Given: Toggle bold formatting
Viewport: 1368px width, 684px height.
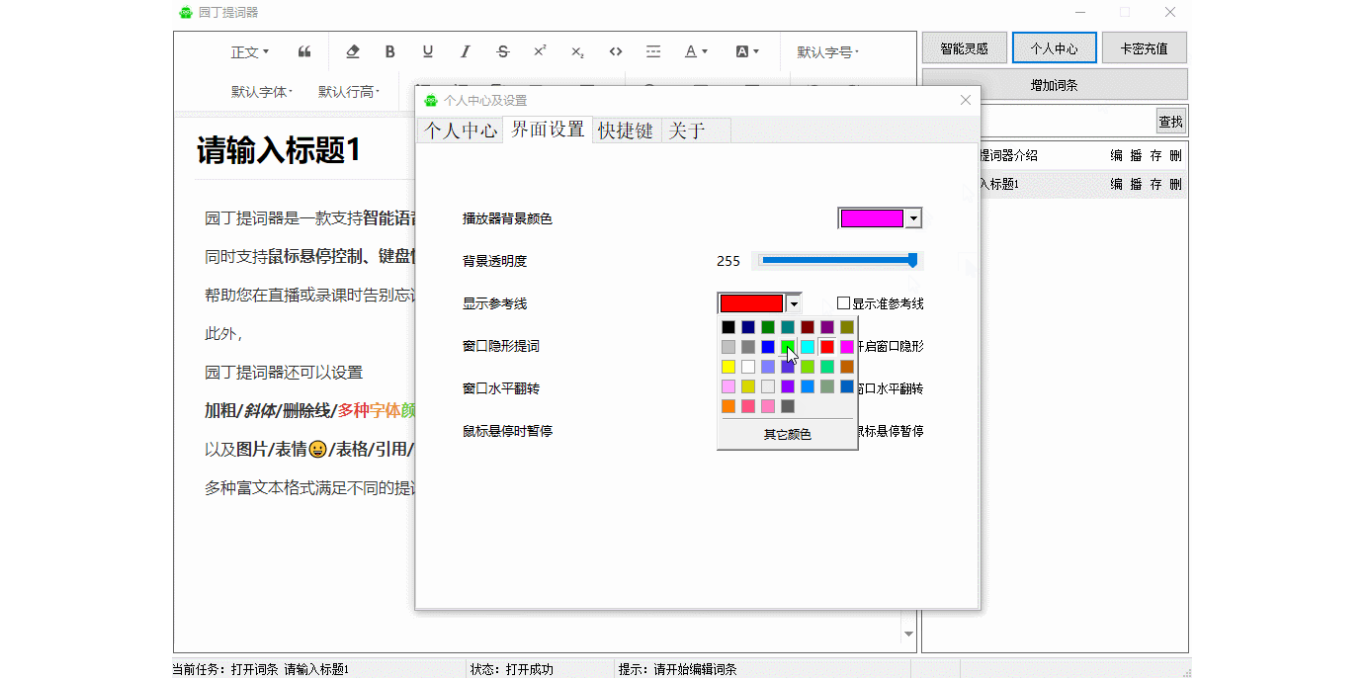Looking at the screenshot, I should tap(390, 52).
